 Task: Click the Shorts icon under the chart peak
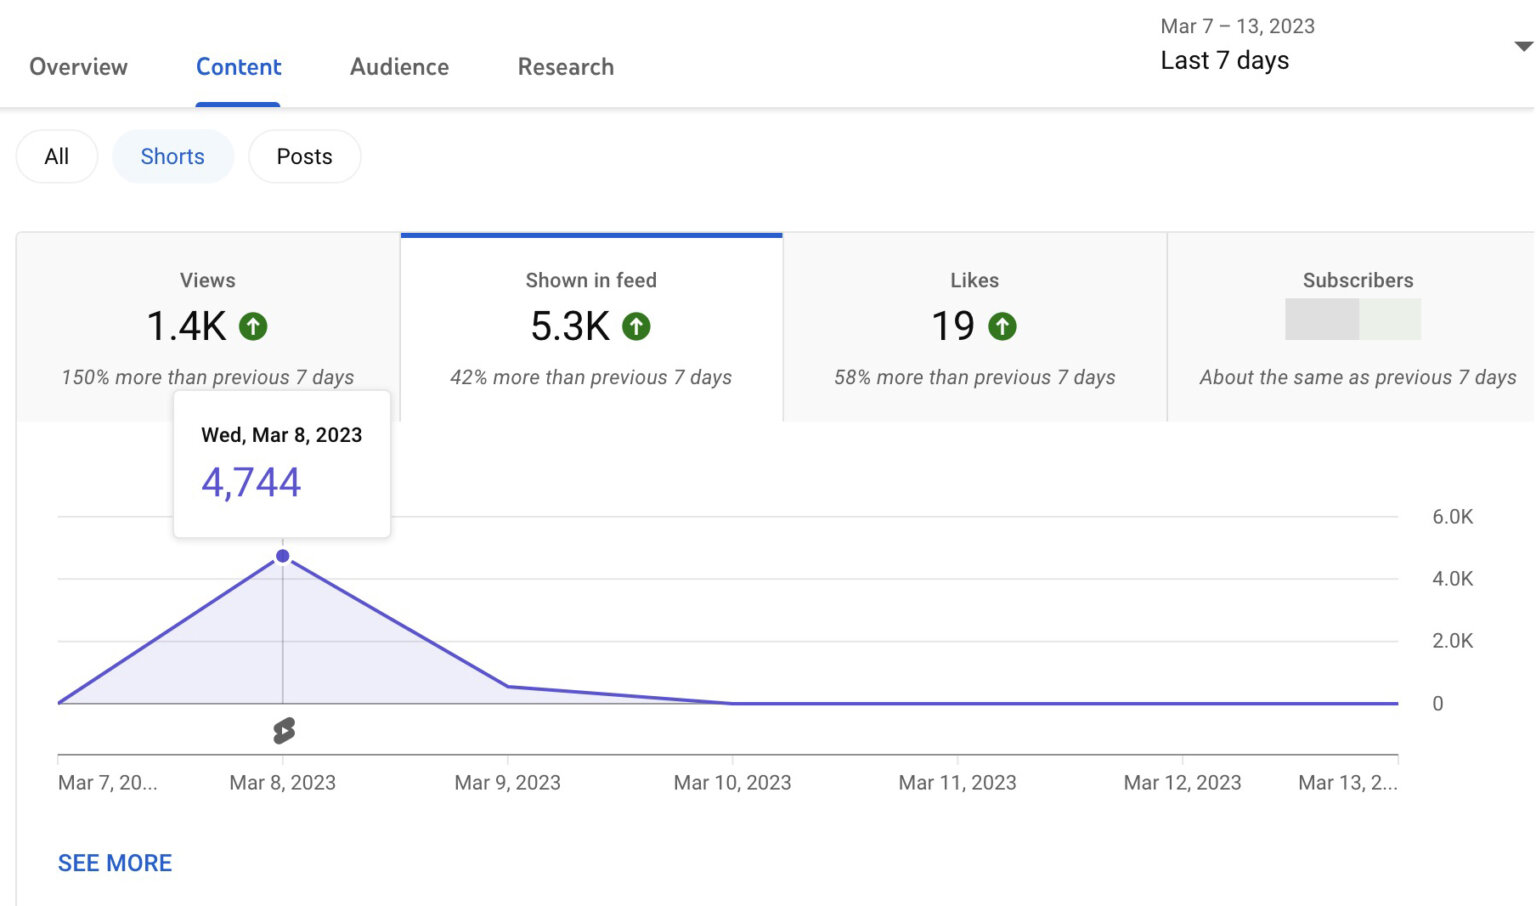tap(283, 729)
